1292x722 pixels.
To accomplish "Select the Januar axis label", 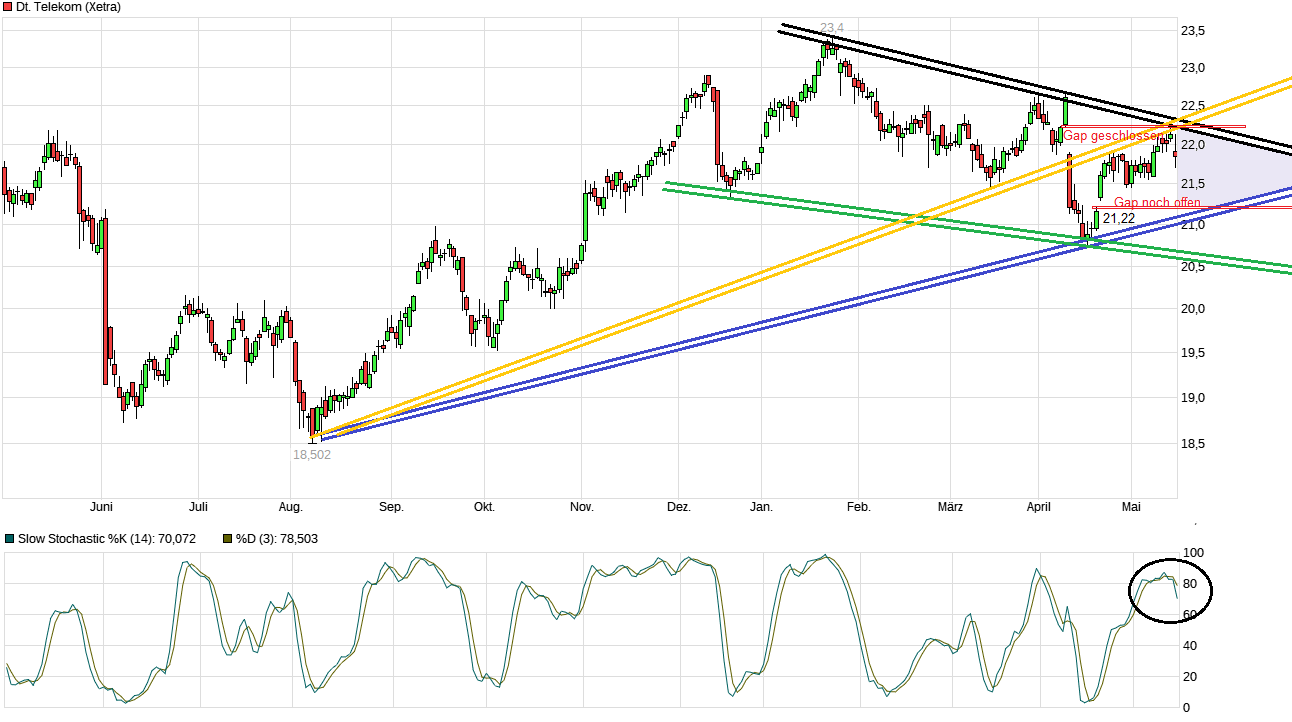I will (x=761, y=507).
